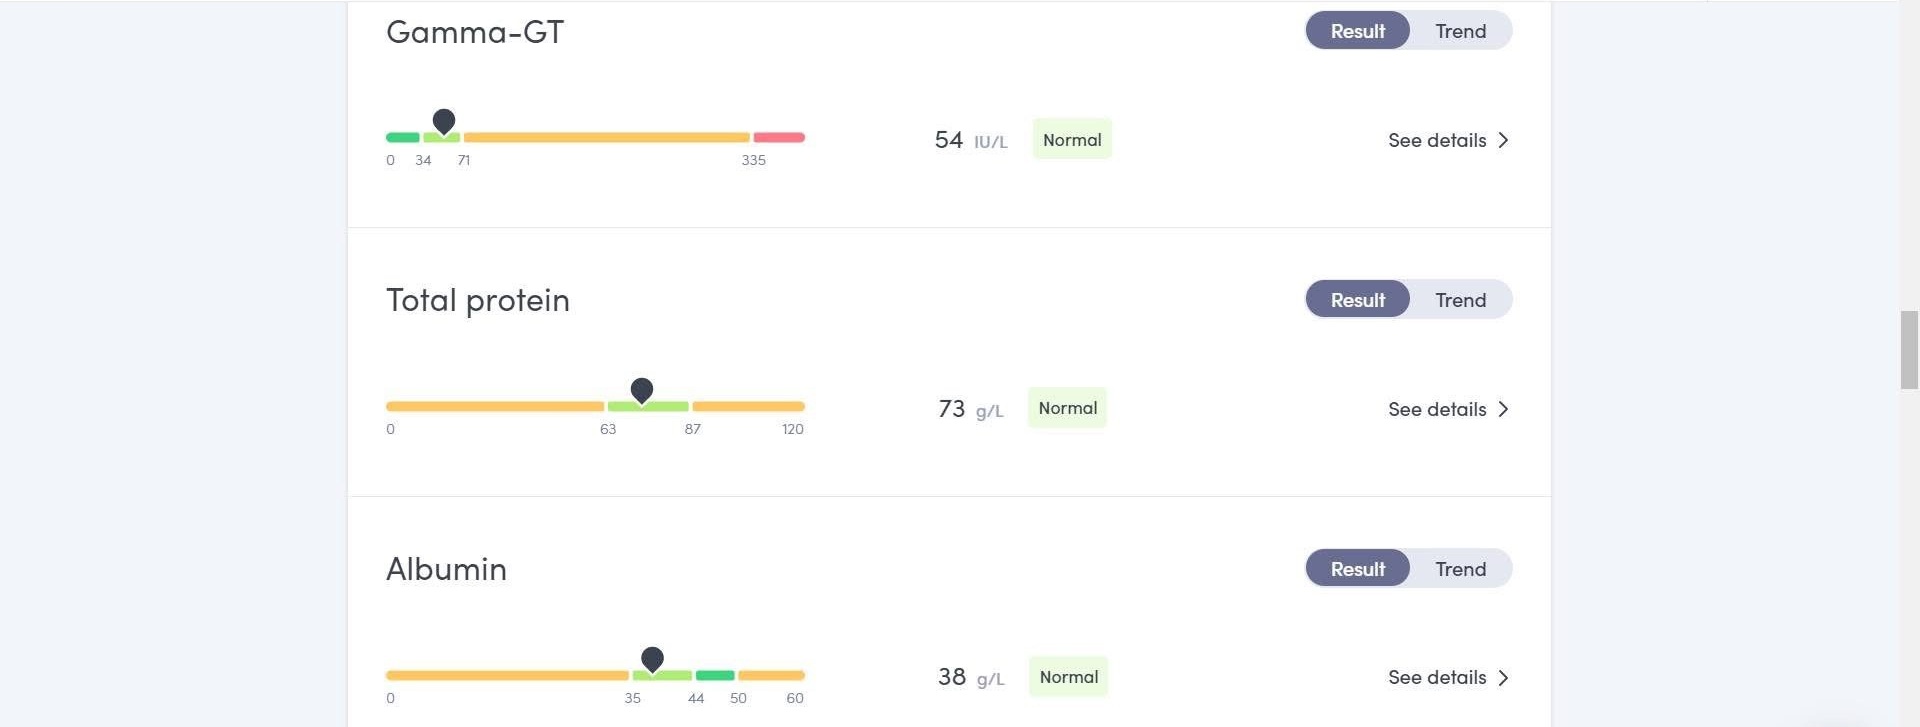Click the Albumin result marker pin
The image size is (1920, 727).
(x=652, y=658)
